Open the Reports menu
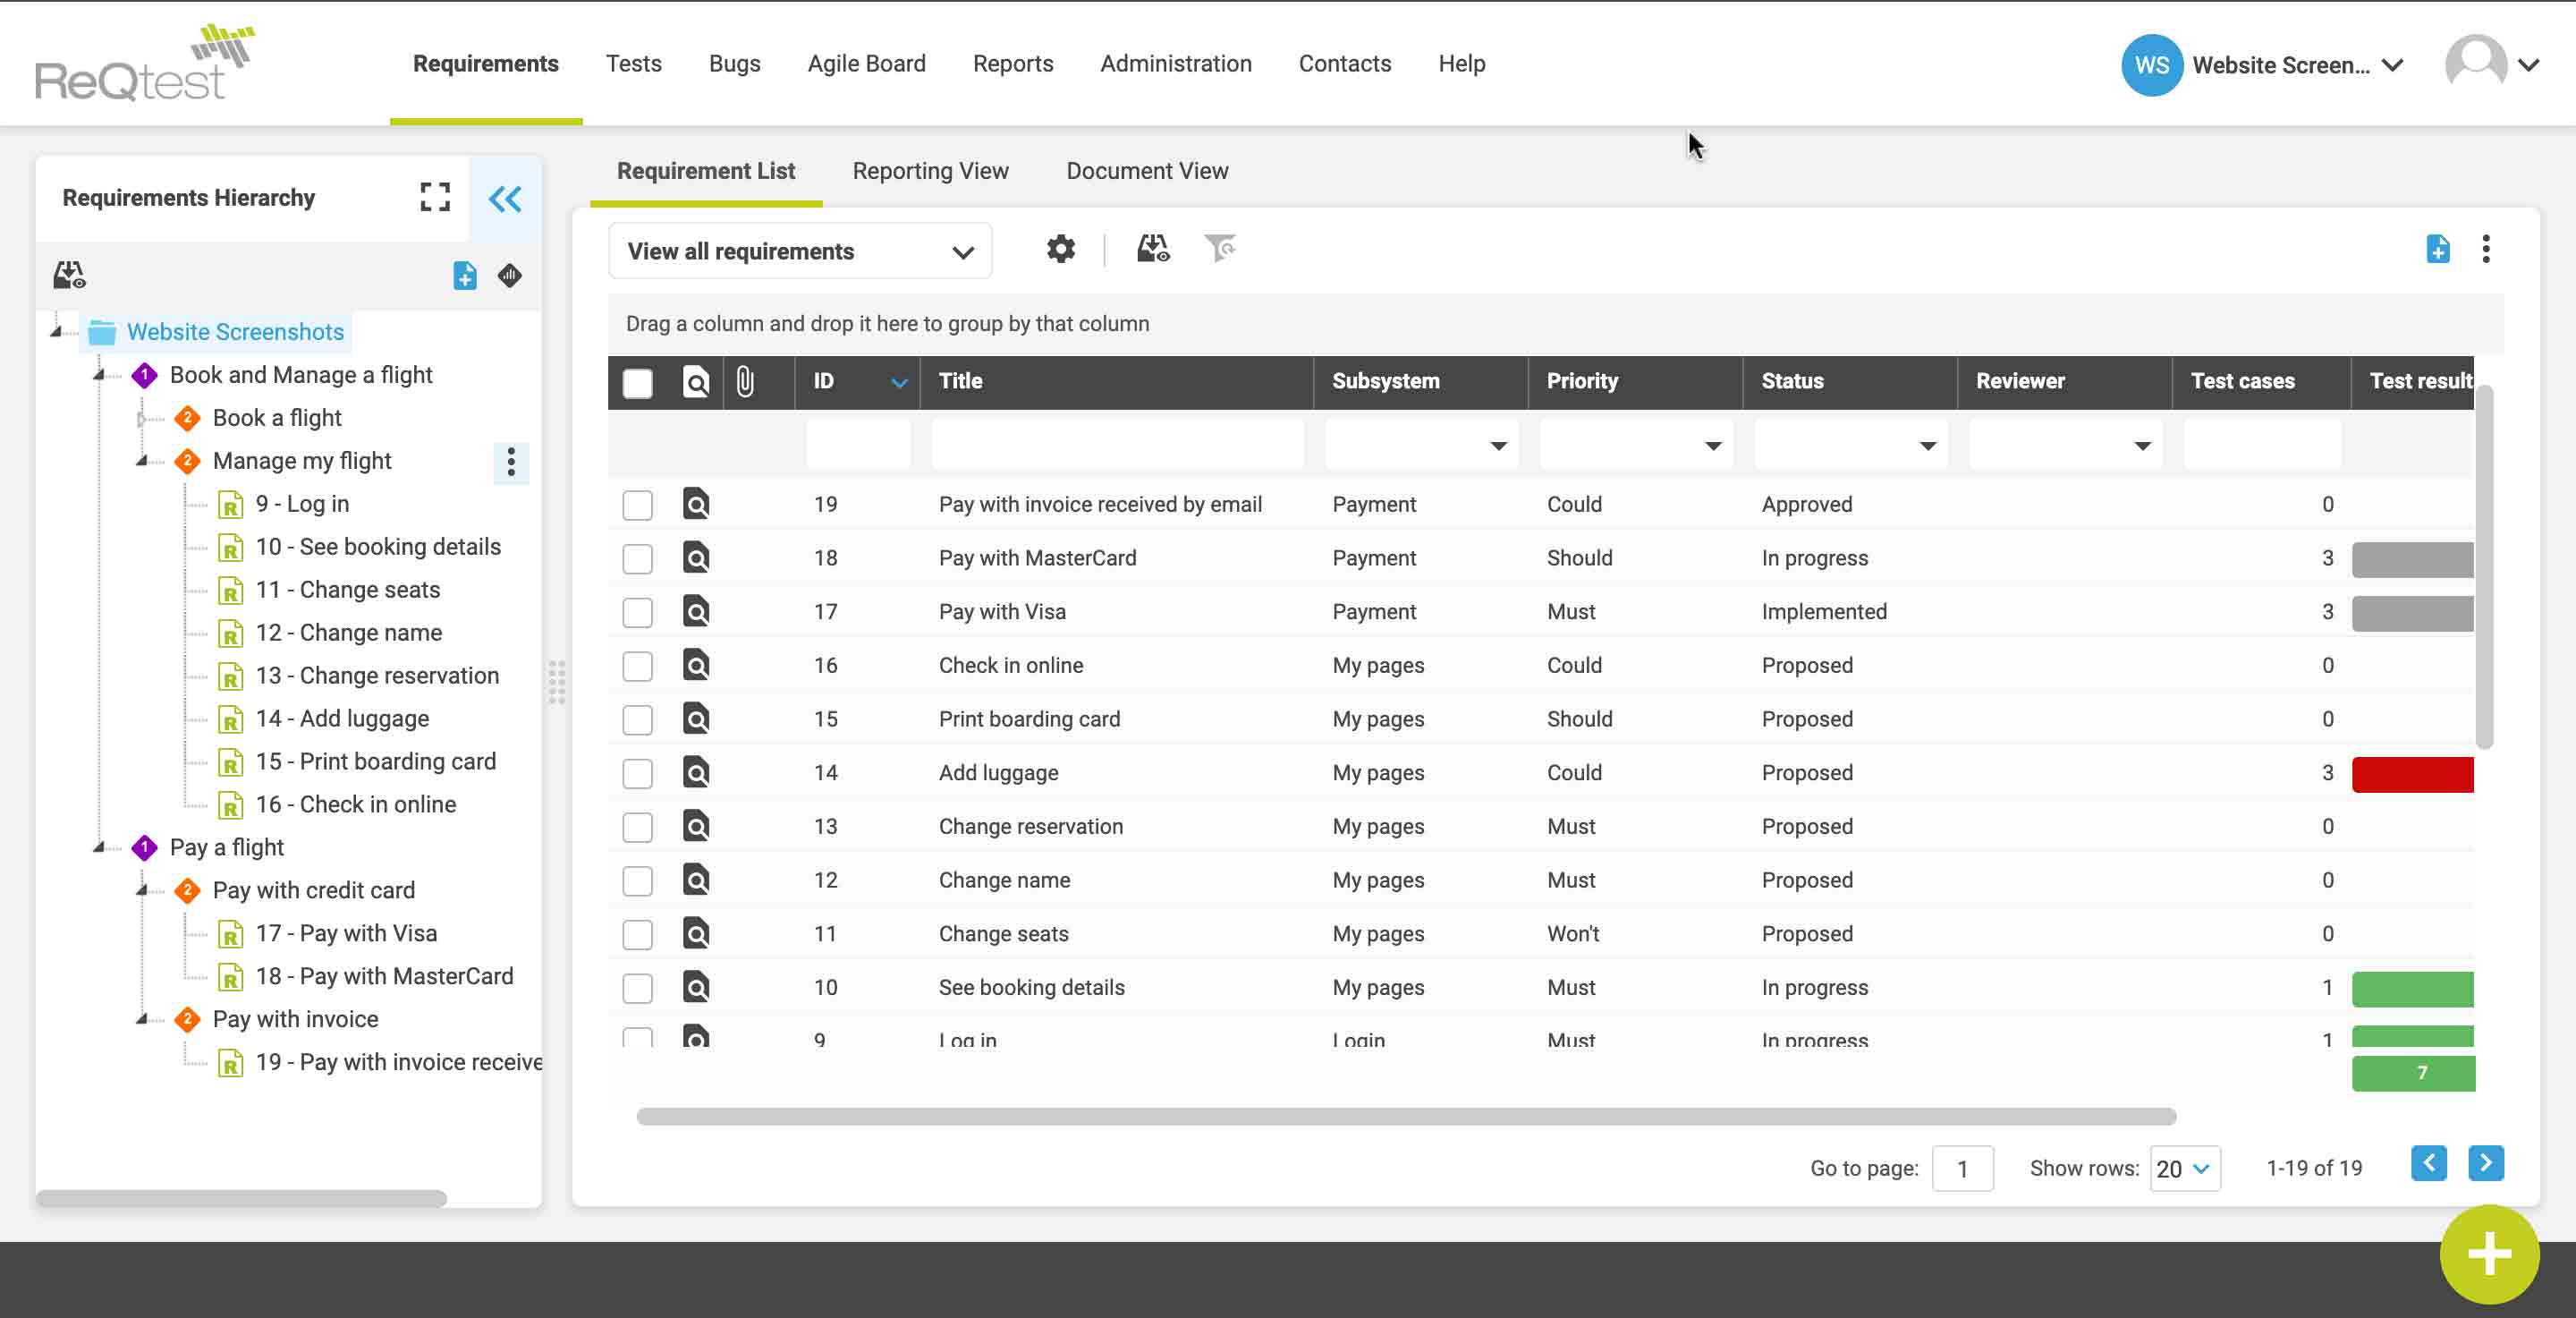This screenshot has height=1318, width=2576. (x=1013, y=64)
